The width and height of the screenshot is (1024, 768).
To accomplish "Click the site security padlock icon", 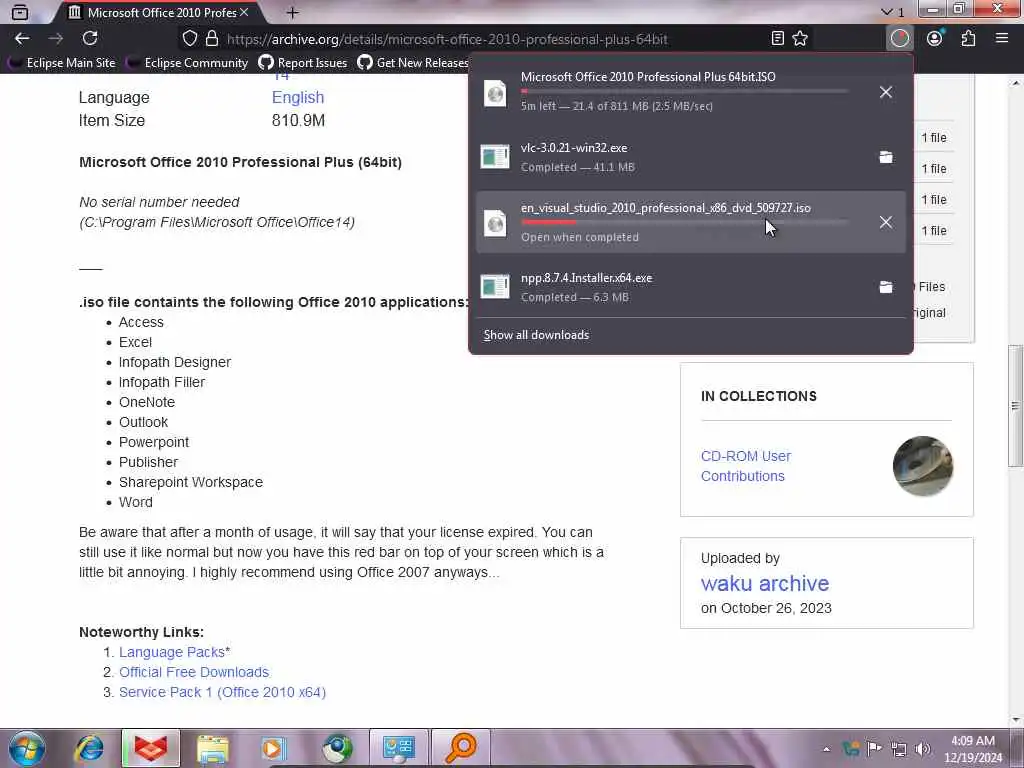I will click(x=212, y=39).
